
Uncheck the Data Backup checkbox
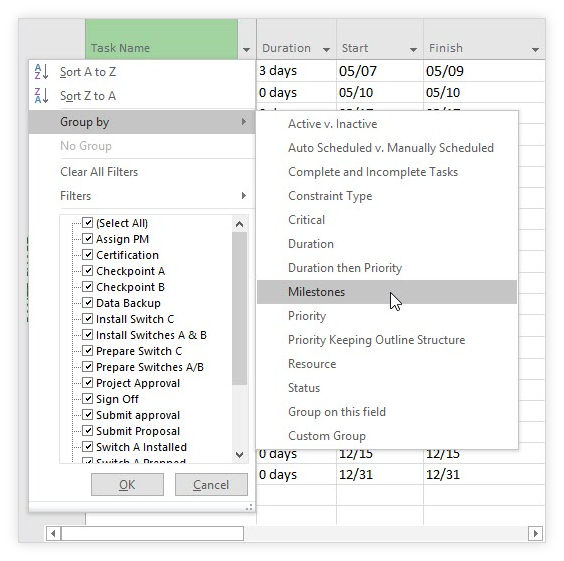87,302
